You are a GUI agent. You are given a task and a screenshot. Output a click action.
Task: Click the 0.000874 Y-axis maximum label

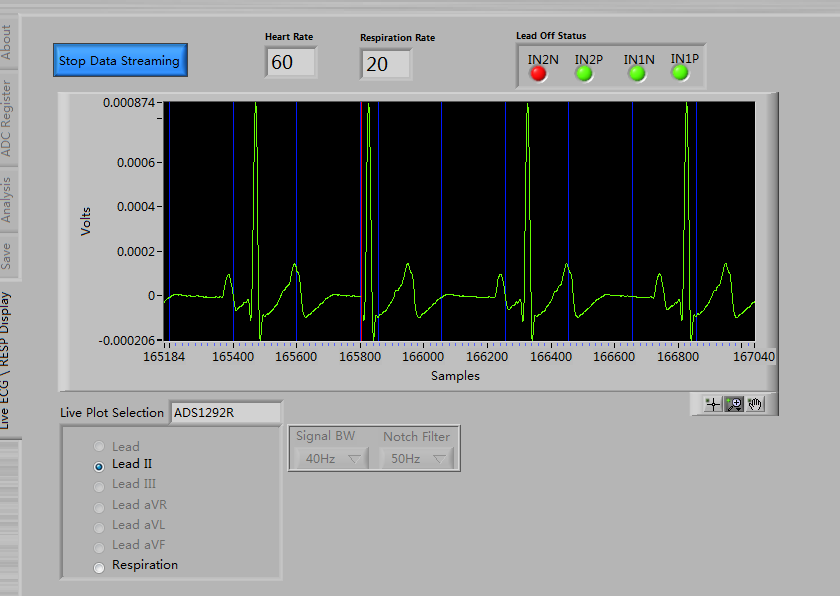click(x=129, y=102)
